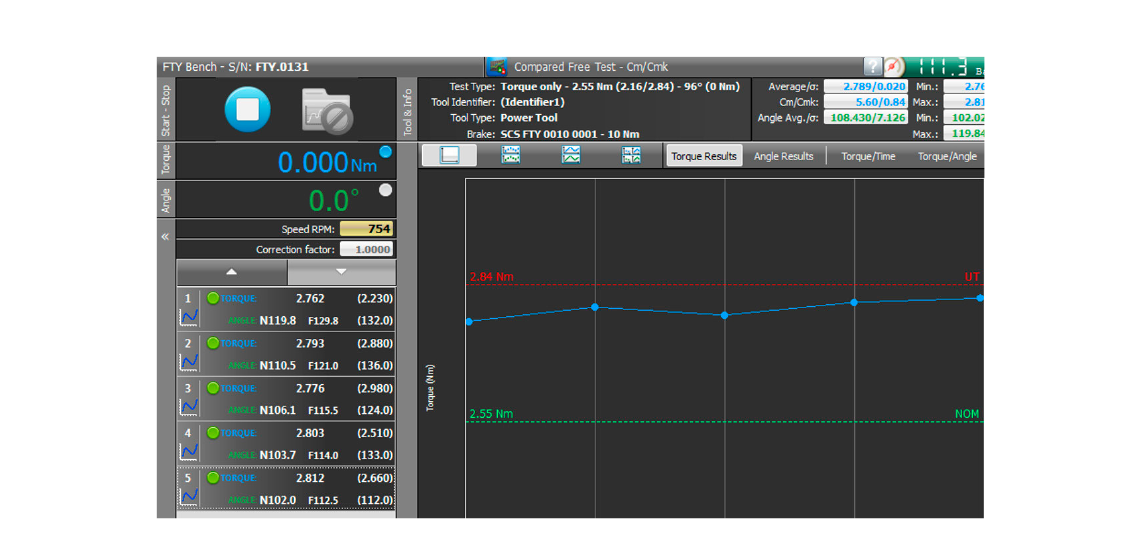The image size is (1141, 557).
Task: Toggle the grey angle indicator dot
Action: click(x=385, y=190)
